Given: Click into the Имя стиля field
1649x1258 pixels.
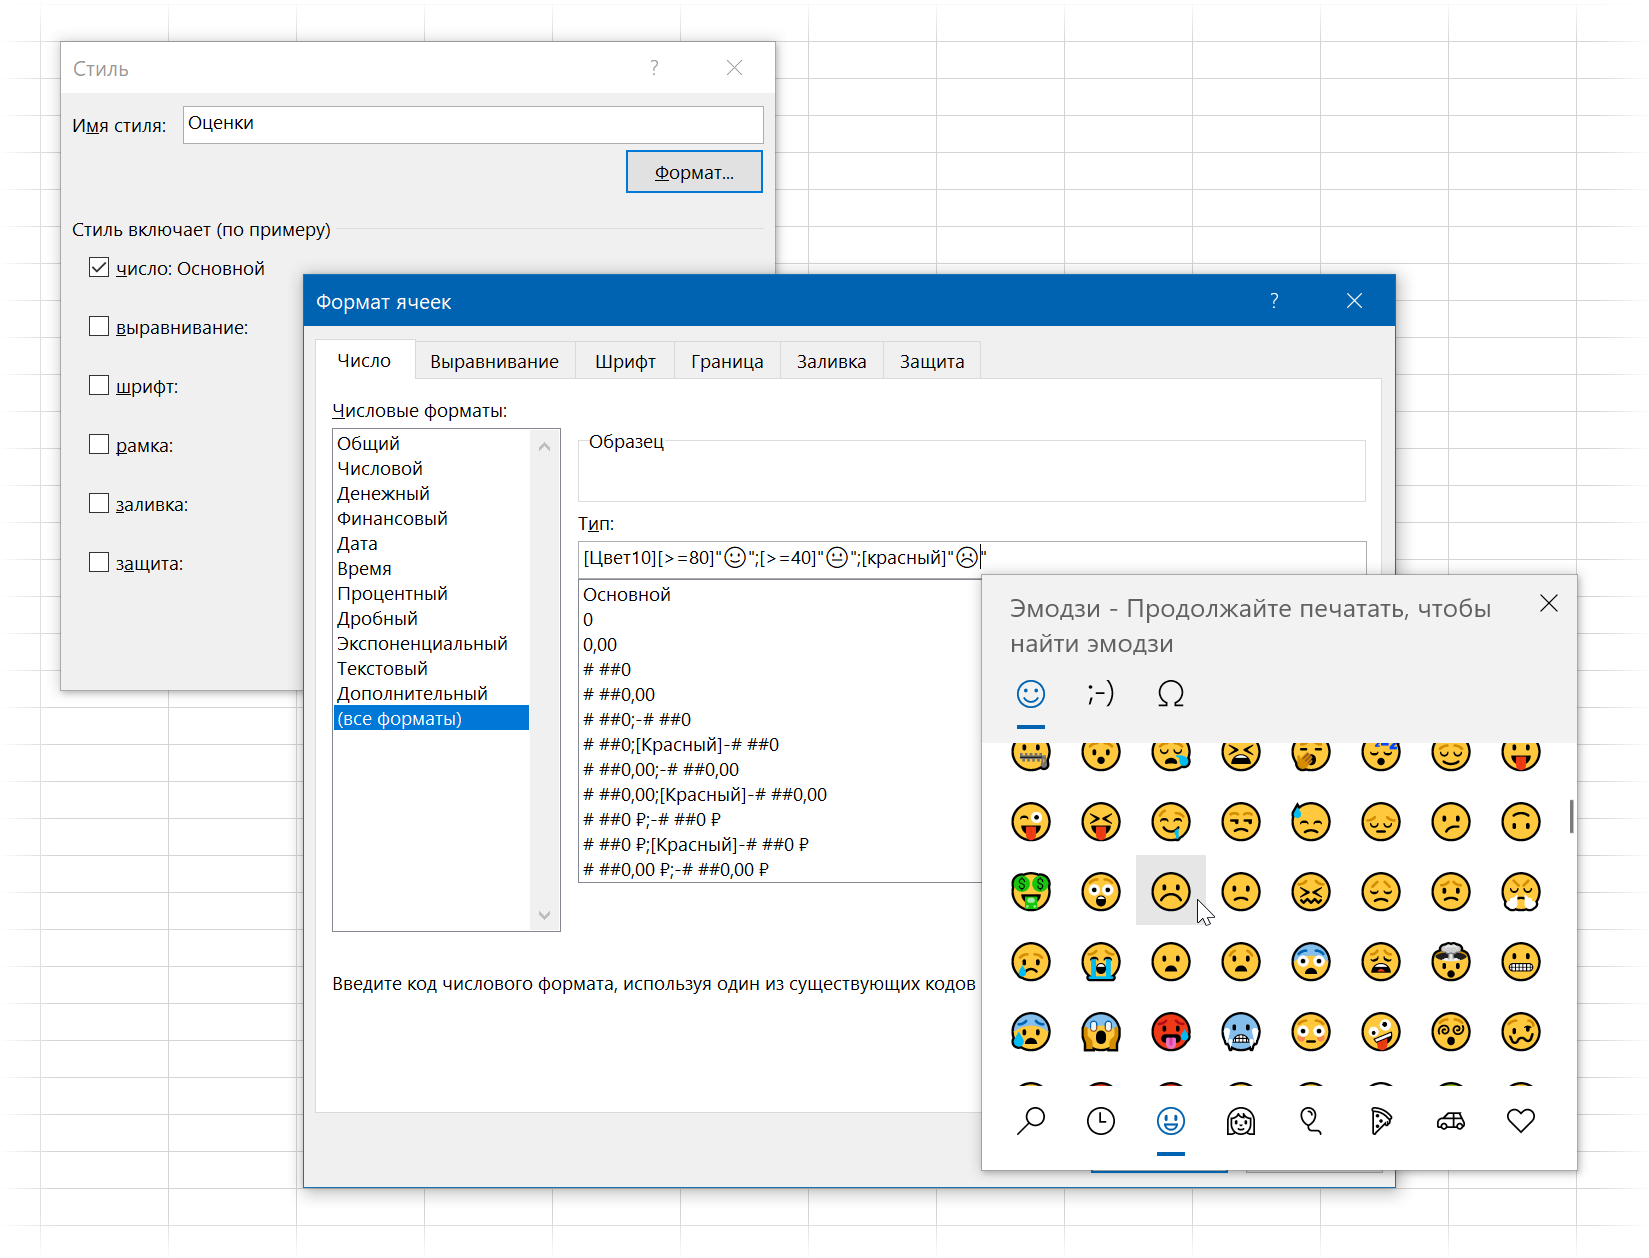Looking at the screenshot, I should click(x=473, y=124).
